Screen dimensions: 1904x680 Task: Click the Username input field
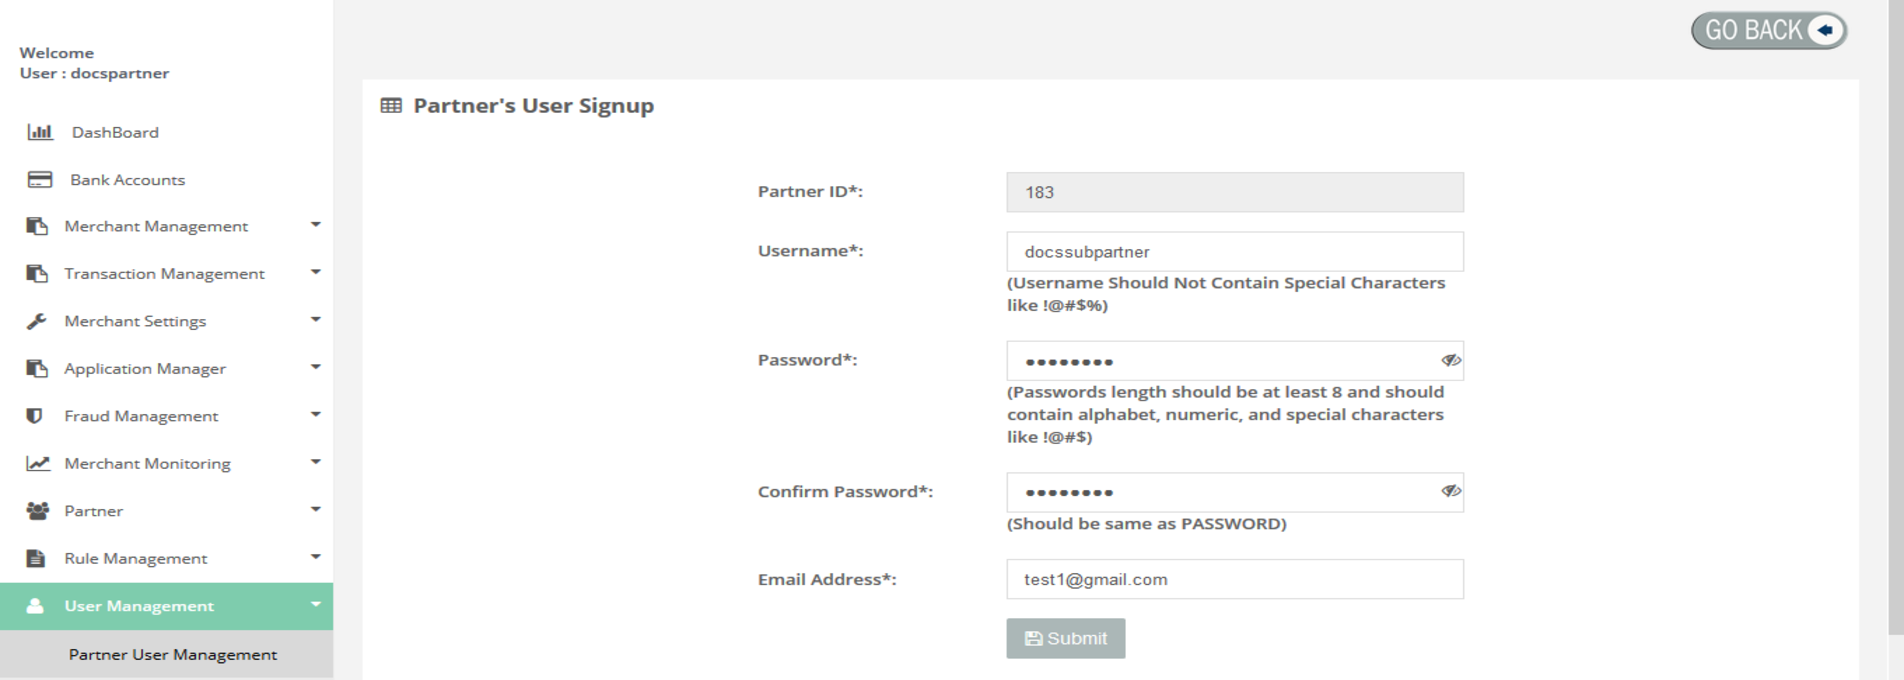[1234, 252]
